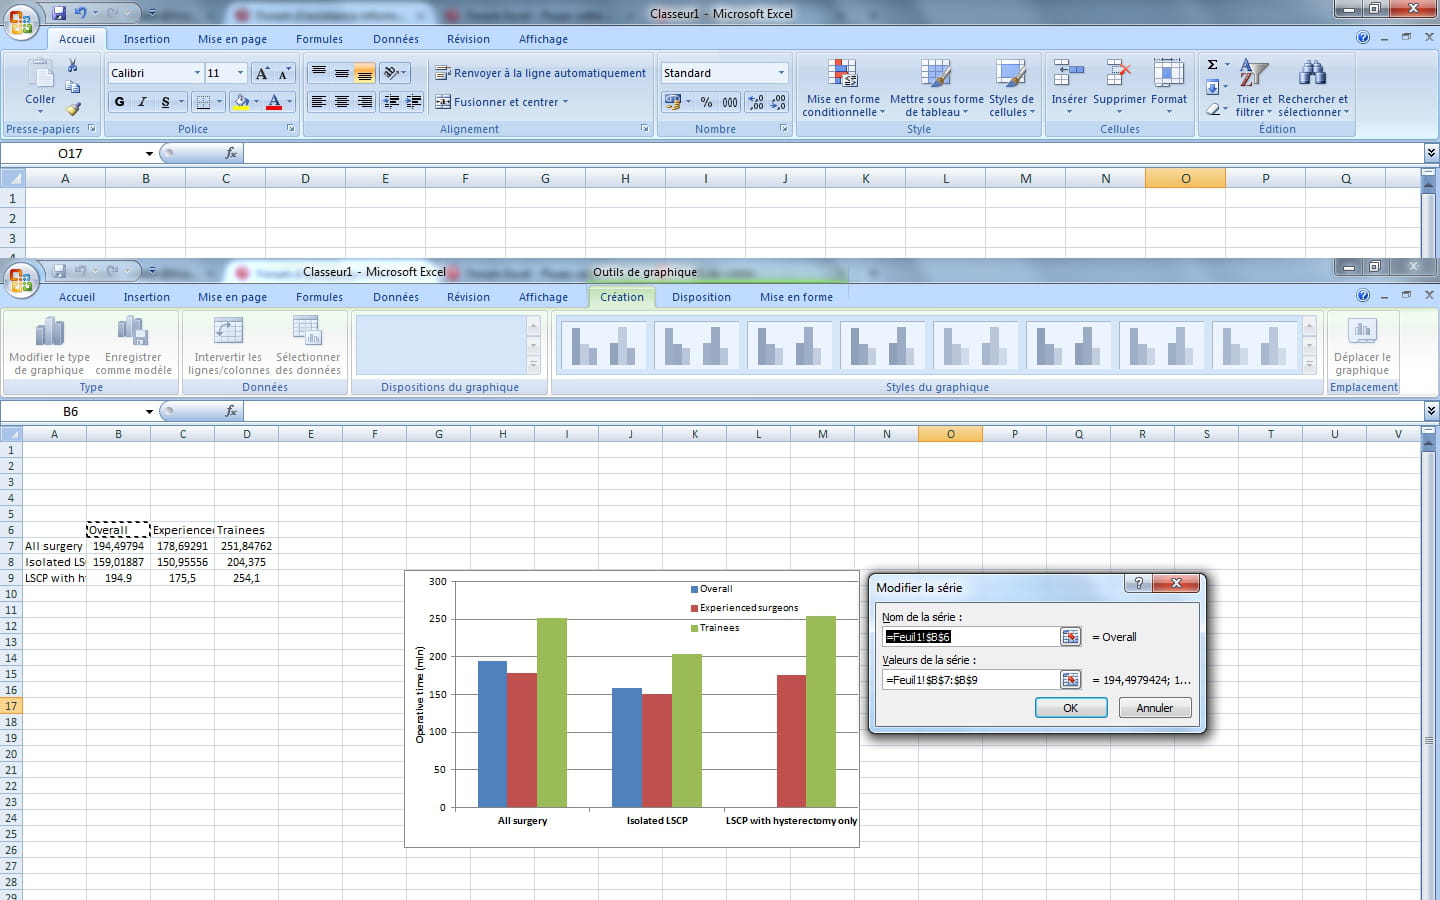Viewport: 1440px width, 900px height.
Task: Decrease font size with the small A
Action: point(284,73)
